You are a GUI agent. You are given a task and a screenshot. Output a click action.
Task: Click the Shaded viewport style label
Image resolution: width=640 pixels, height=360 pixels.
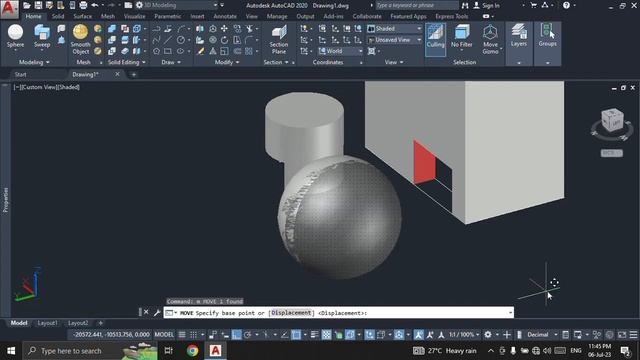[x=69, y=87]
